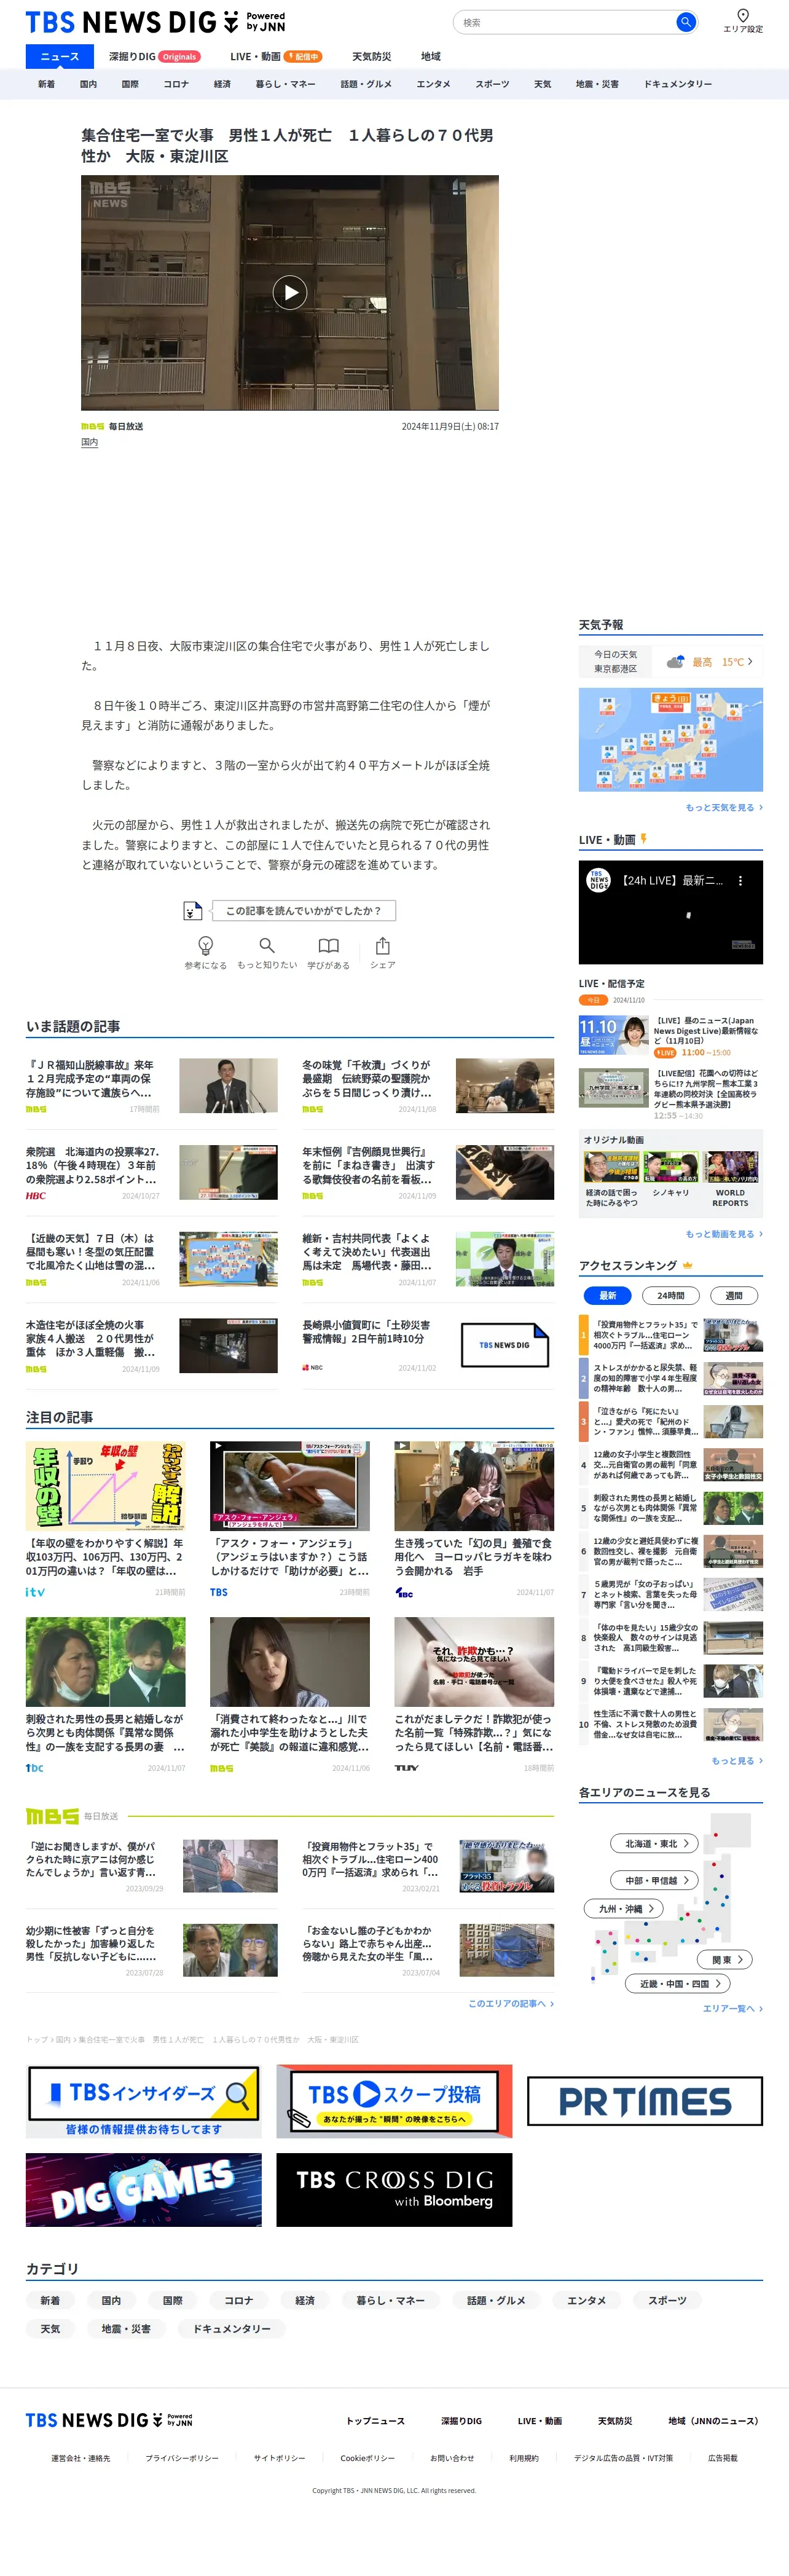This screenshot has width=789, height=2576.
Task: Open the TBSスクープ投稿 banner
Action: click(394, 2101)
